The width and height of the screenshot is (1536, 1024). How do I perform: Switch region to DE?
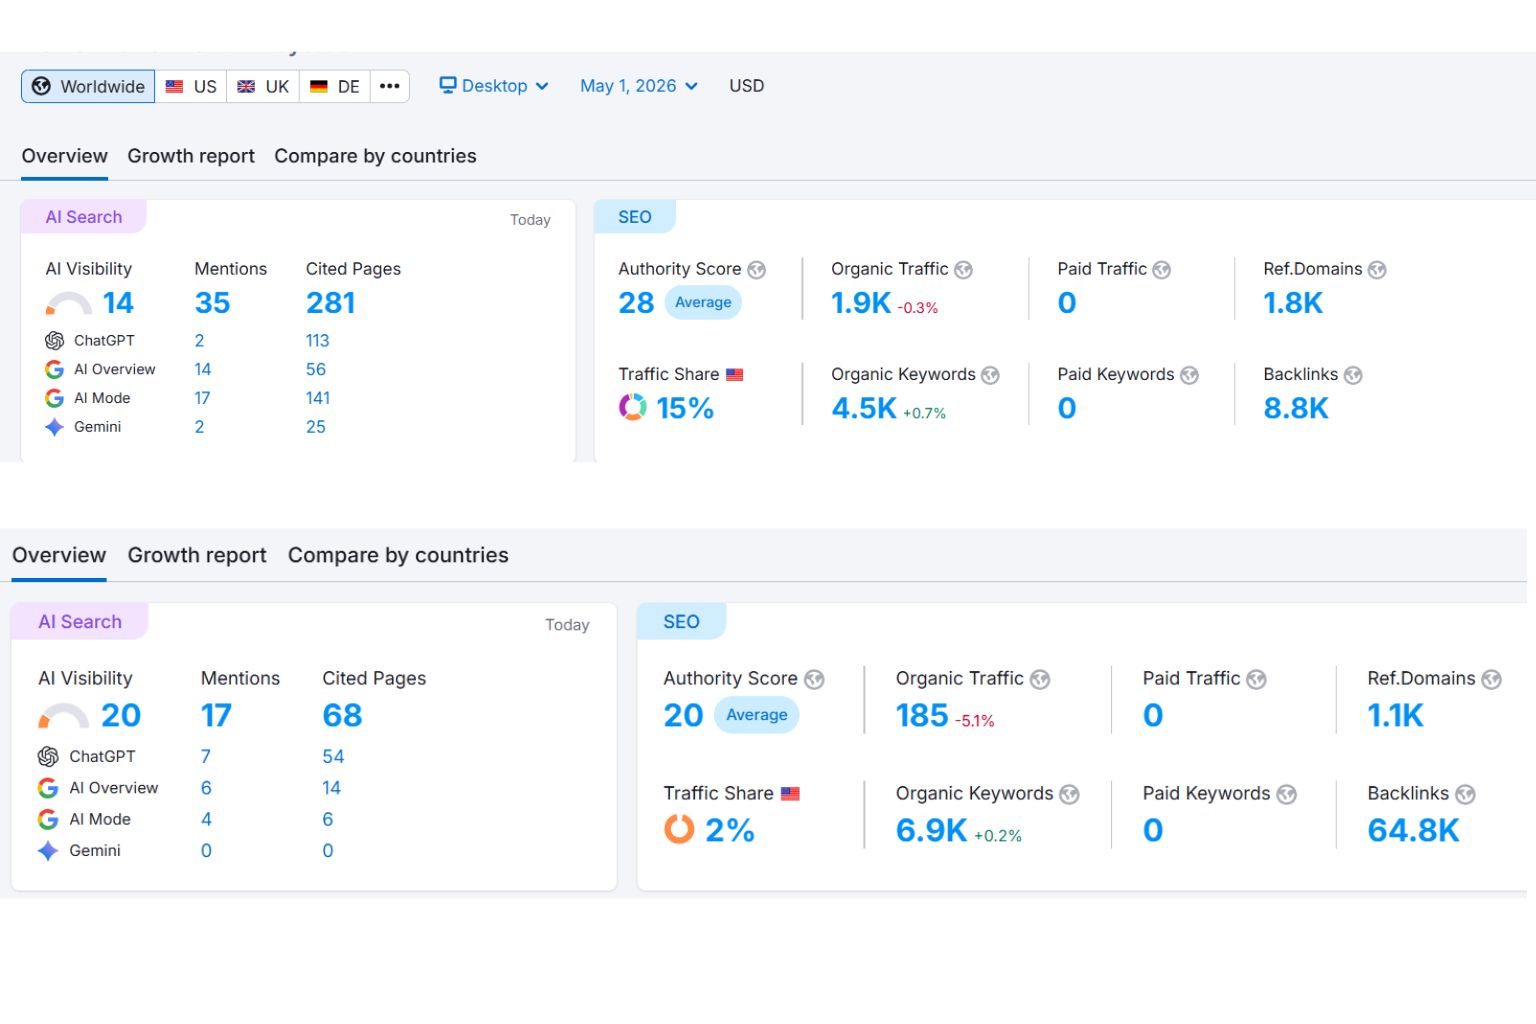pos(335,86)
